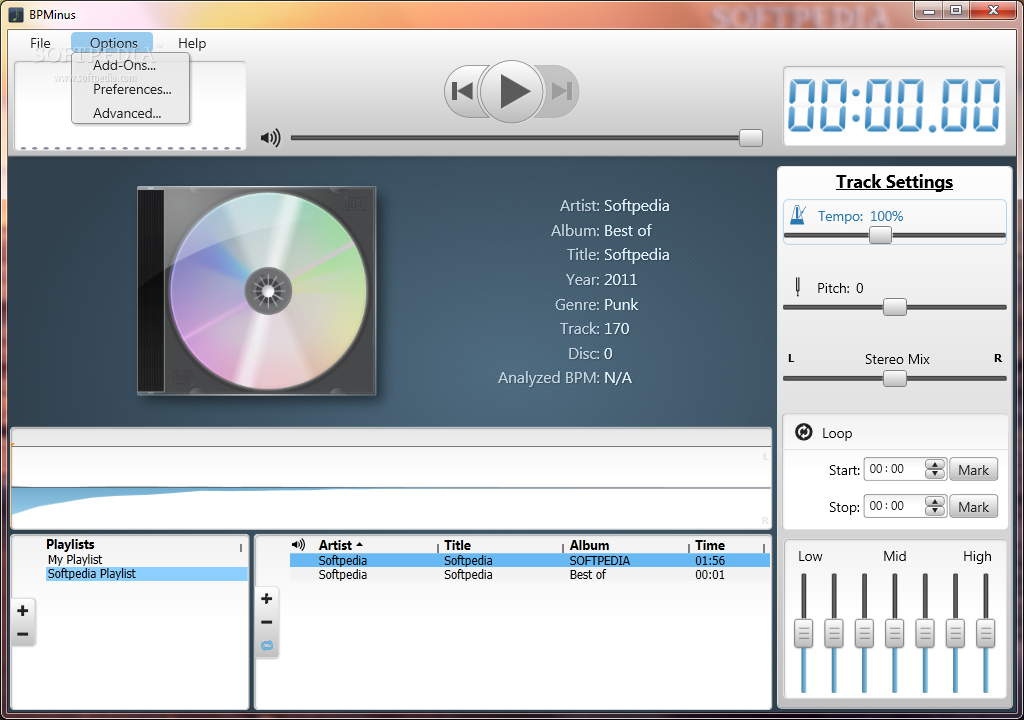Click the CD album art thumbnail

[257, 291]
